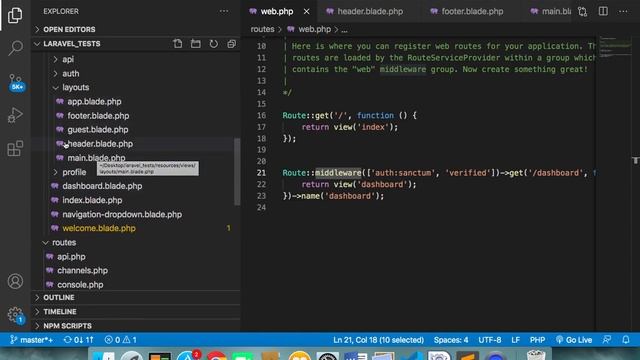The image size is (640, 360).
Task: Open the Manage gear icon
Action: click(x=16, y=315)
